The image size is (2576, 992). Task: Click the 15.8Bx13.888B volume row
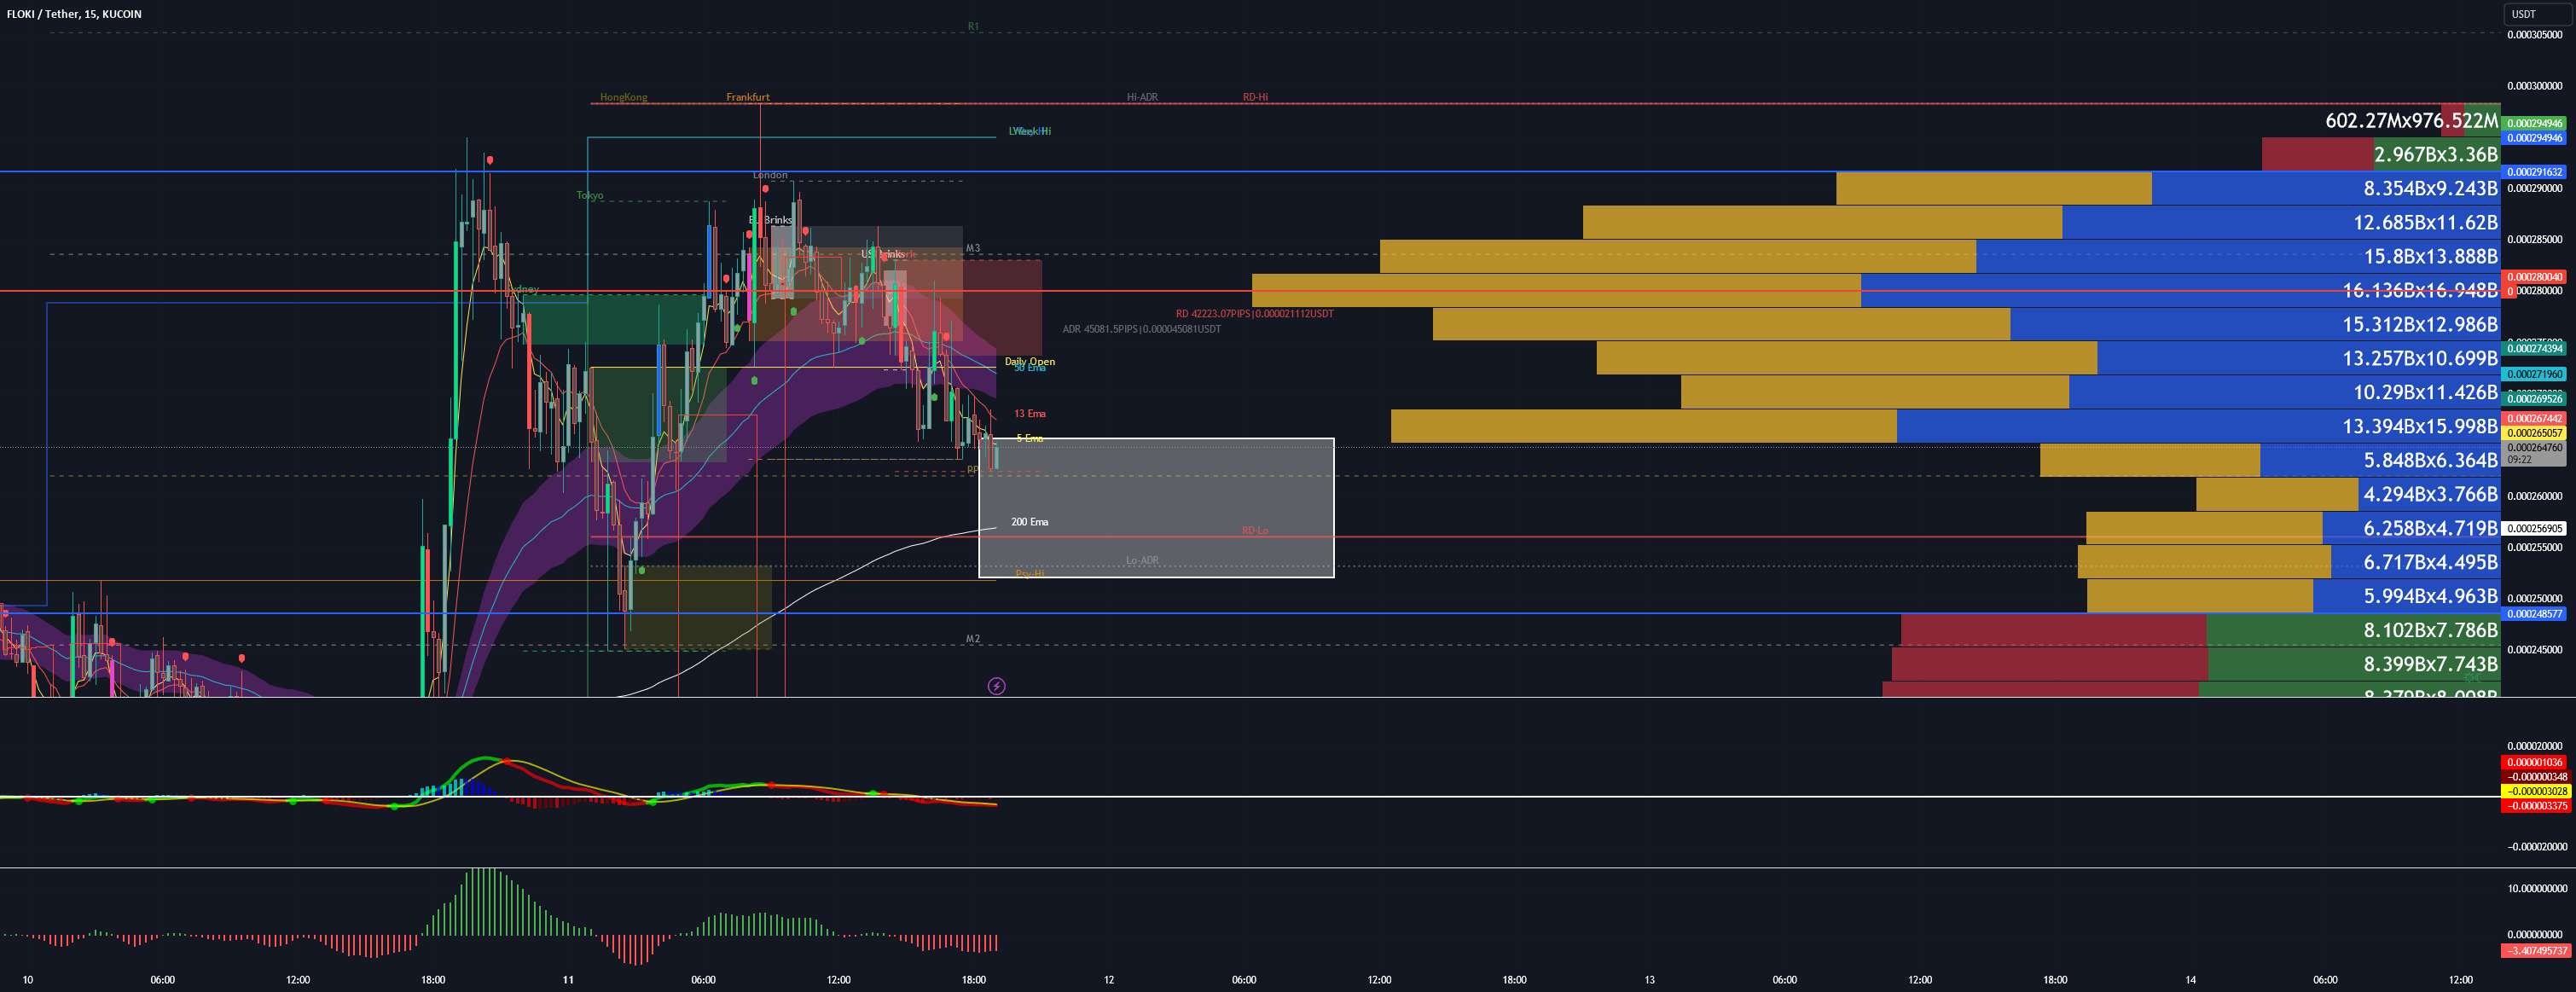(1940, 256)
